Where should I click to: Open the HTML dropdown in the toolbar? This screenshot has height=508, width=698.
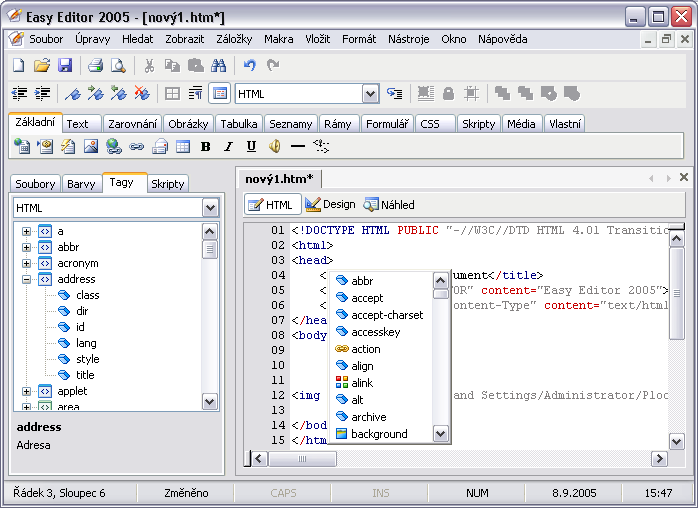pos(370,93)
